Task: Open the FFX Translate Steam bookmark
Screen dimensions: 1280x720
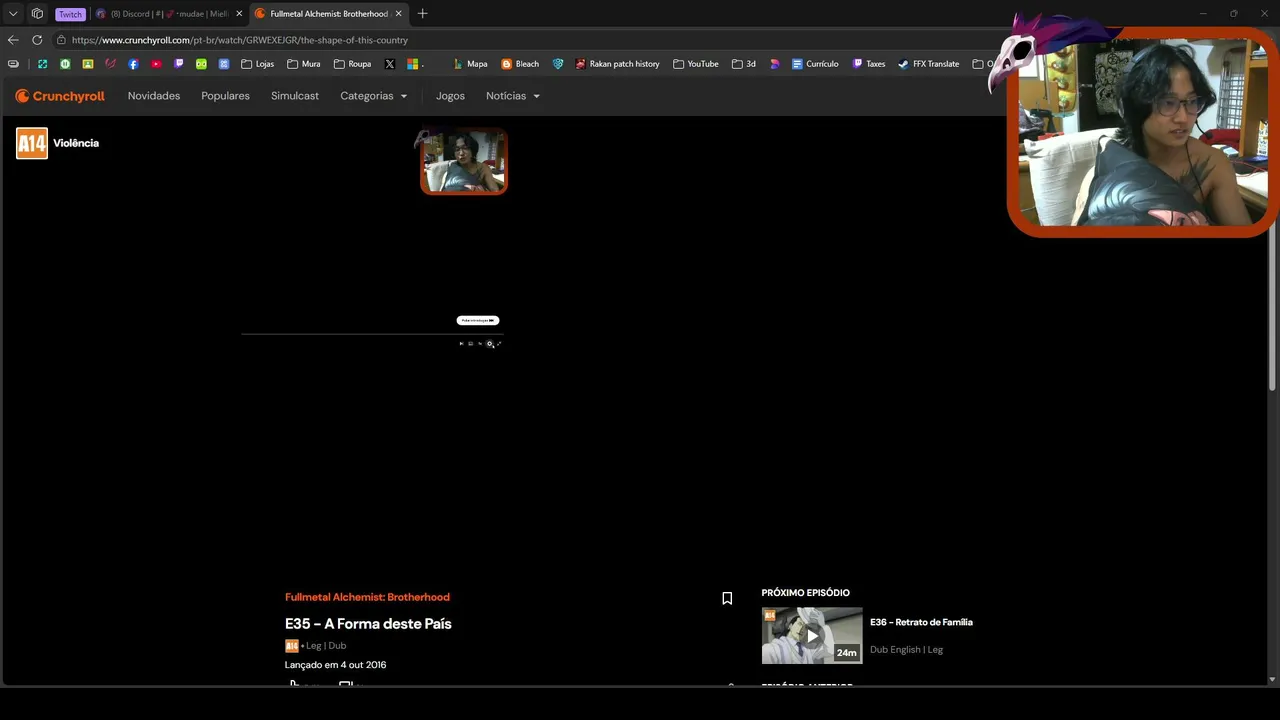Action: point(929,64)
